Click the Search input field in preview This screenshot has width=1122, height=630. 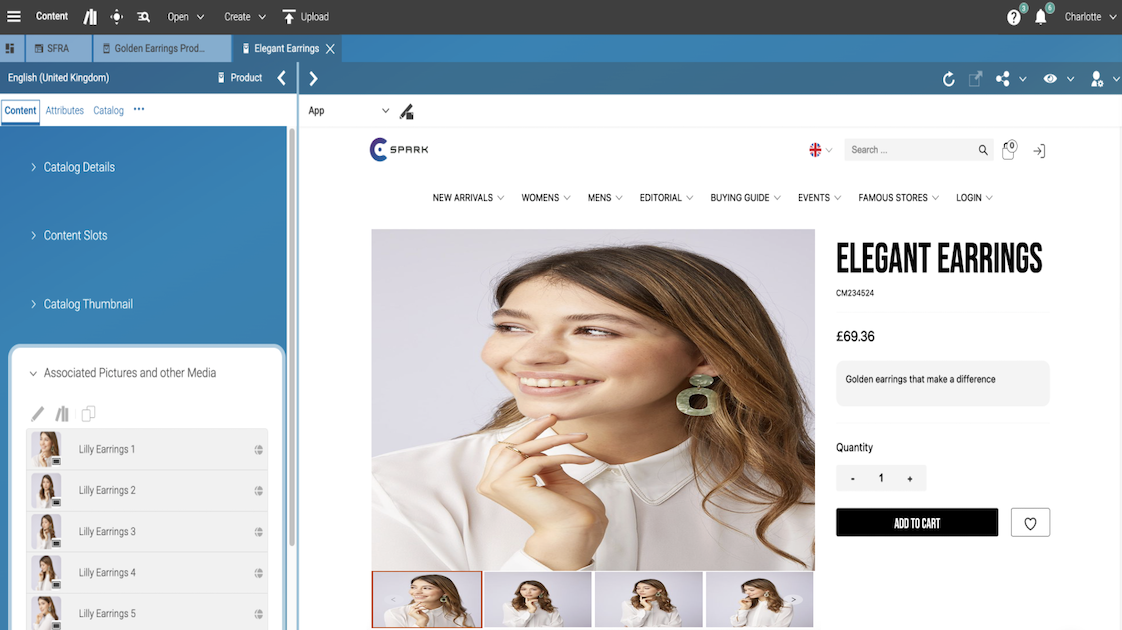point(908,150)
